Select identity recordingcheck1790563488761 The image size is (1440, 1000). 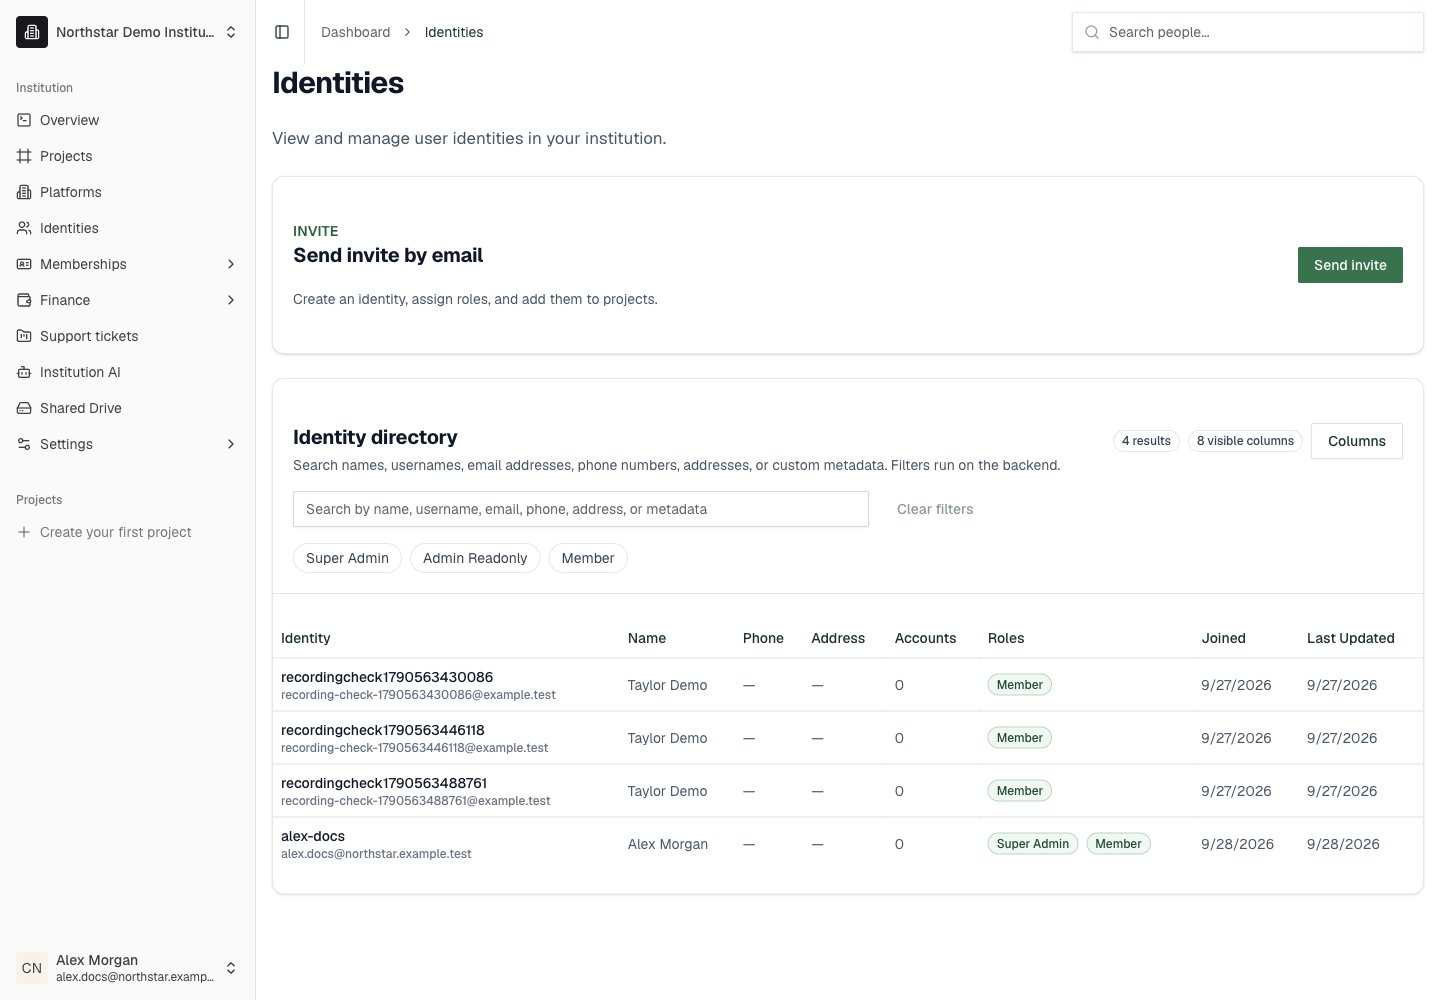coord(848,791)
